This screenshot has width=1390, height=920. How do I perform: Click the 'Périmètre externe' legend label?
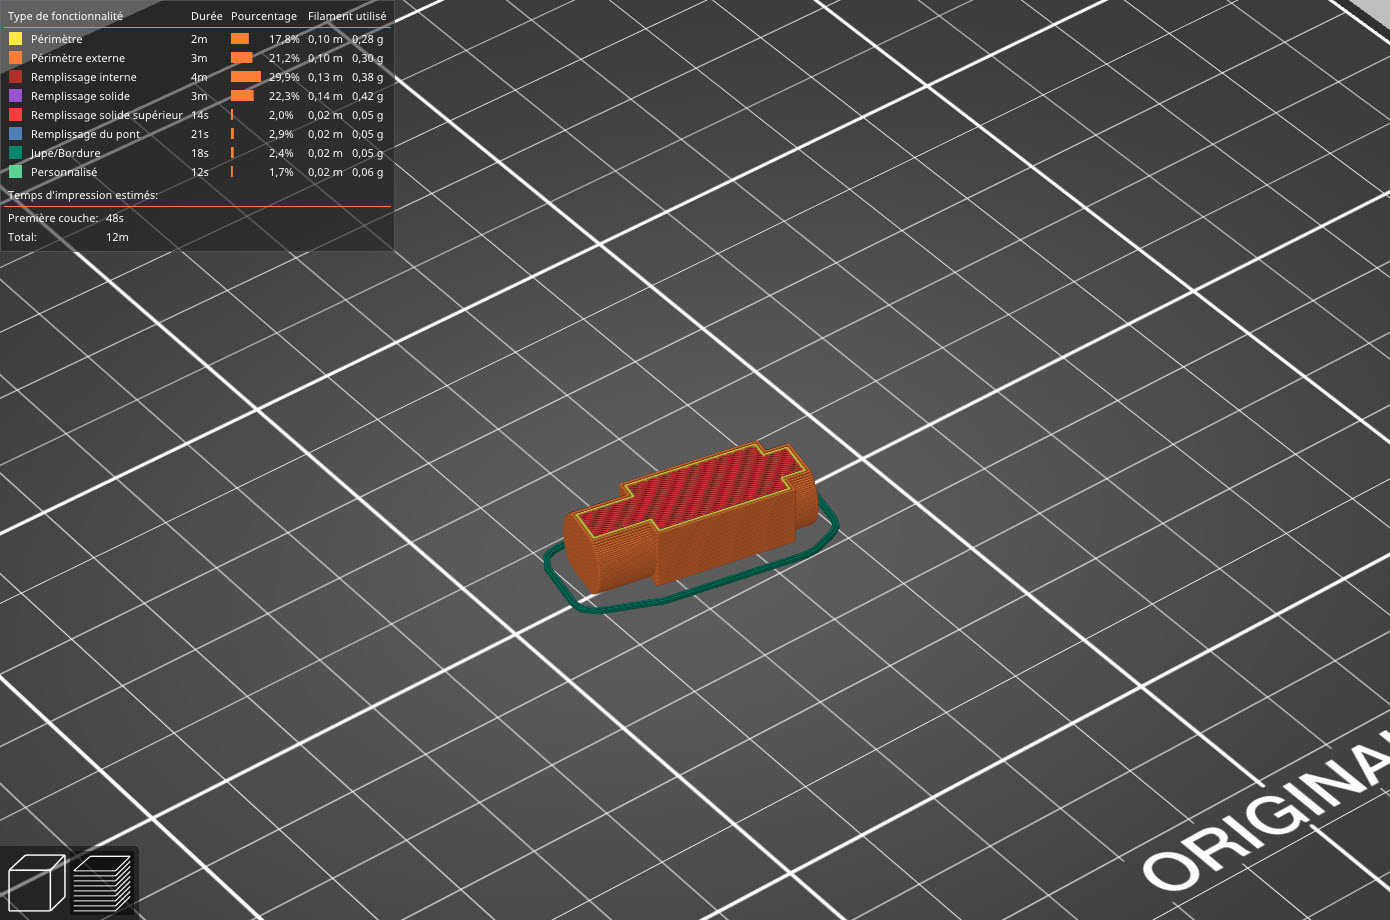(78, 58)
